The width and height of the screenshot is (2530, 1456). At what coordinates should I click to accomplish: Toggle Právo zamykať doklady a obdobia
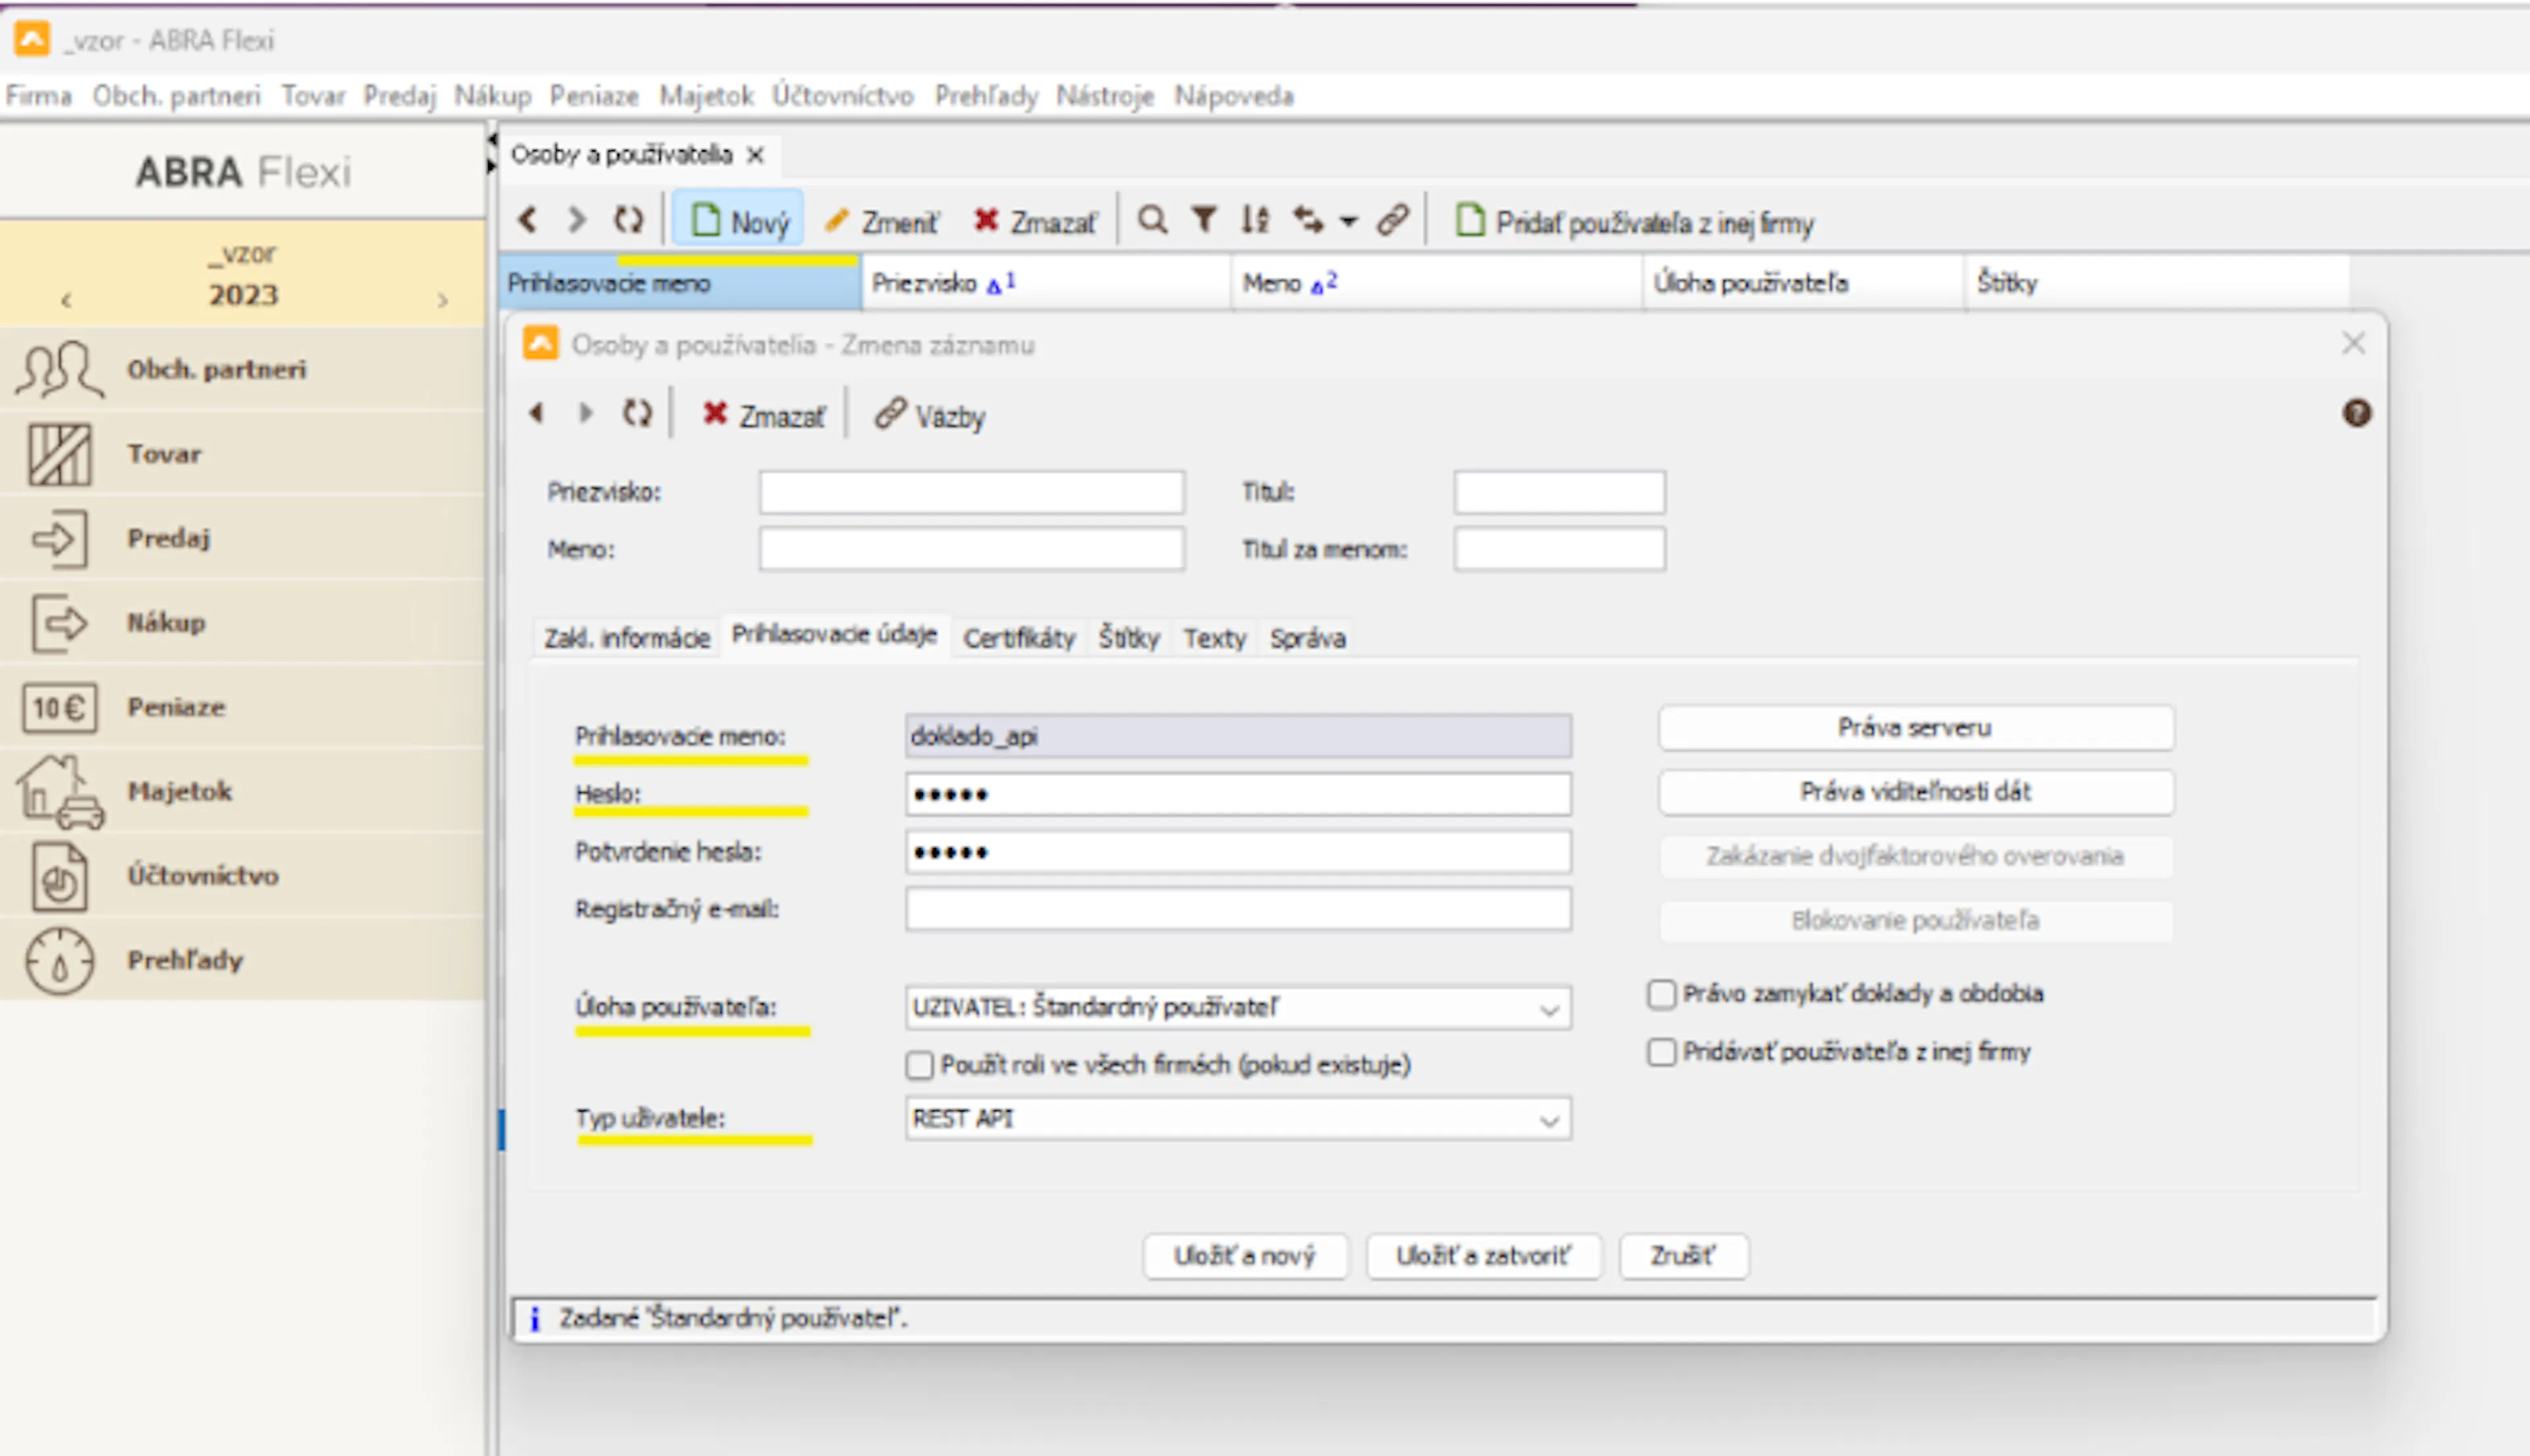click(1661, 994)
